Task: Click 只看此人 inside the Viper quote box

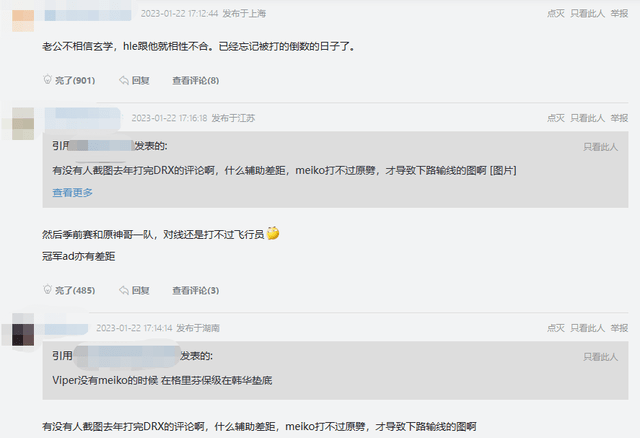Action: coord(600,357)
